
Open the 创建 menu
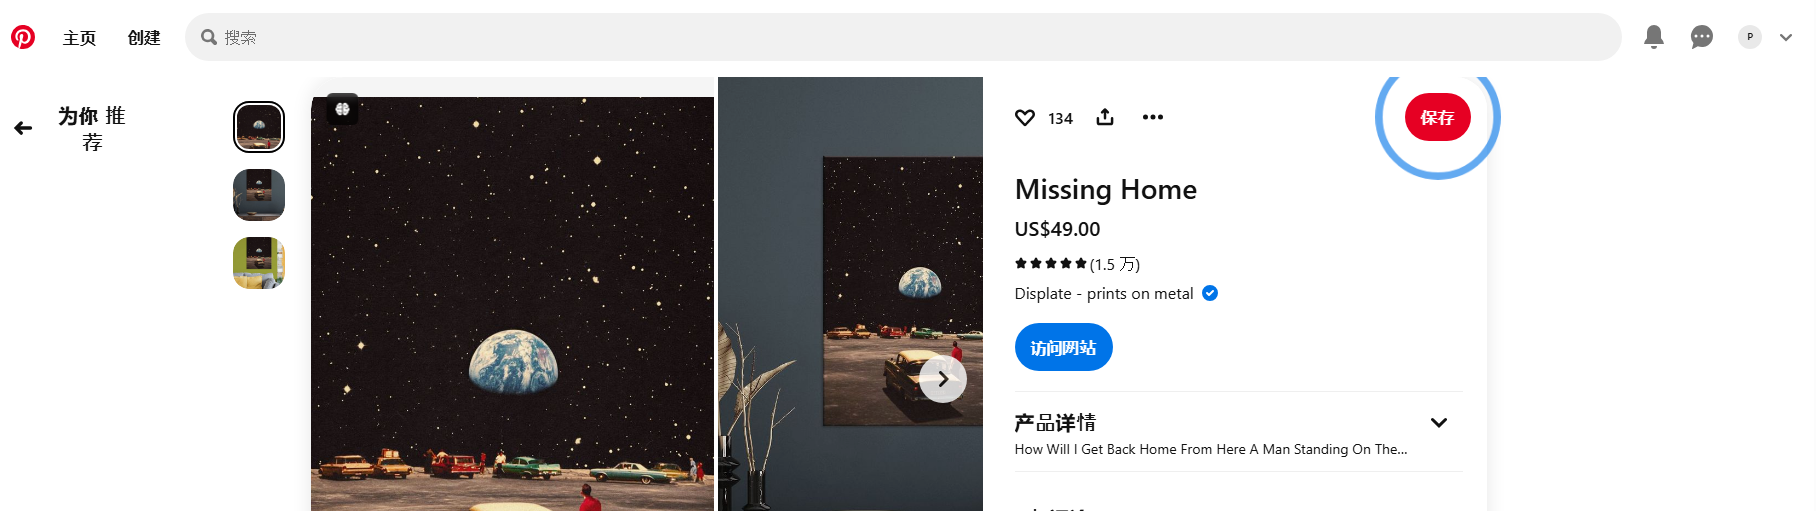point(144,38)
